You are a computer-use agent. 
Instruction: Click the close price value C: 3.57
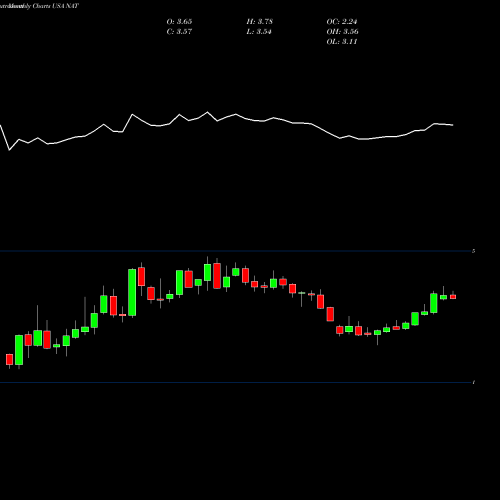179,32
